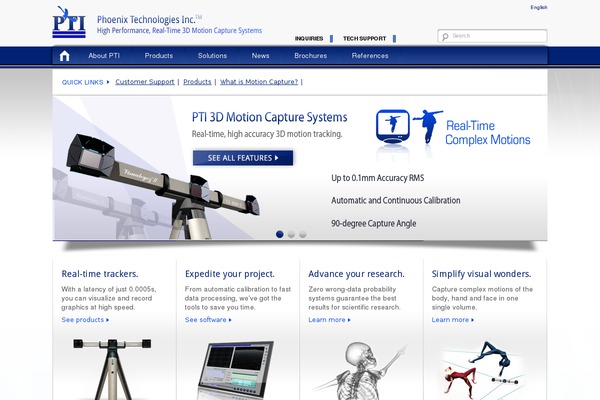Click the TECH SUPPORT link

tap(365, 39)
